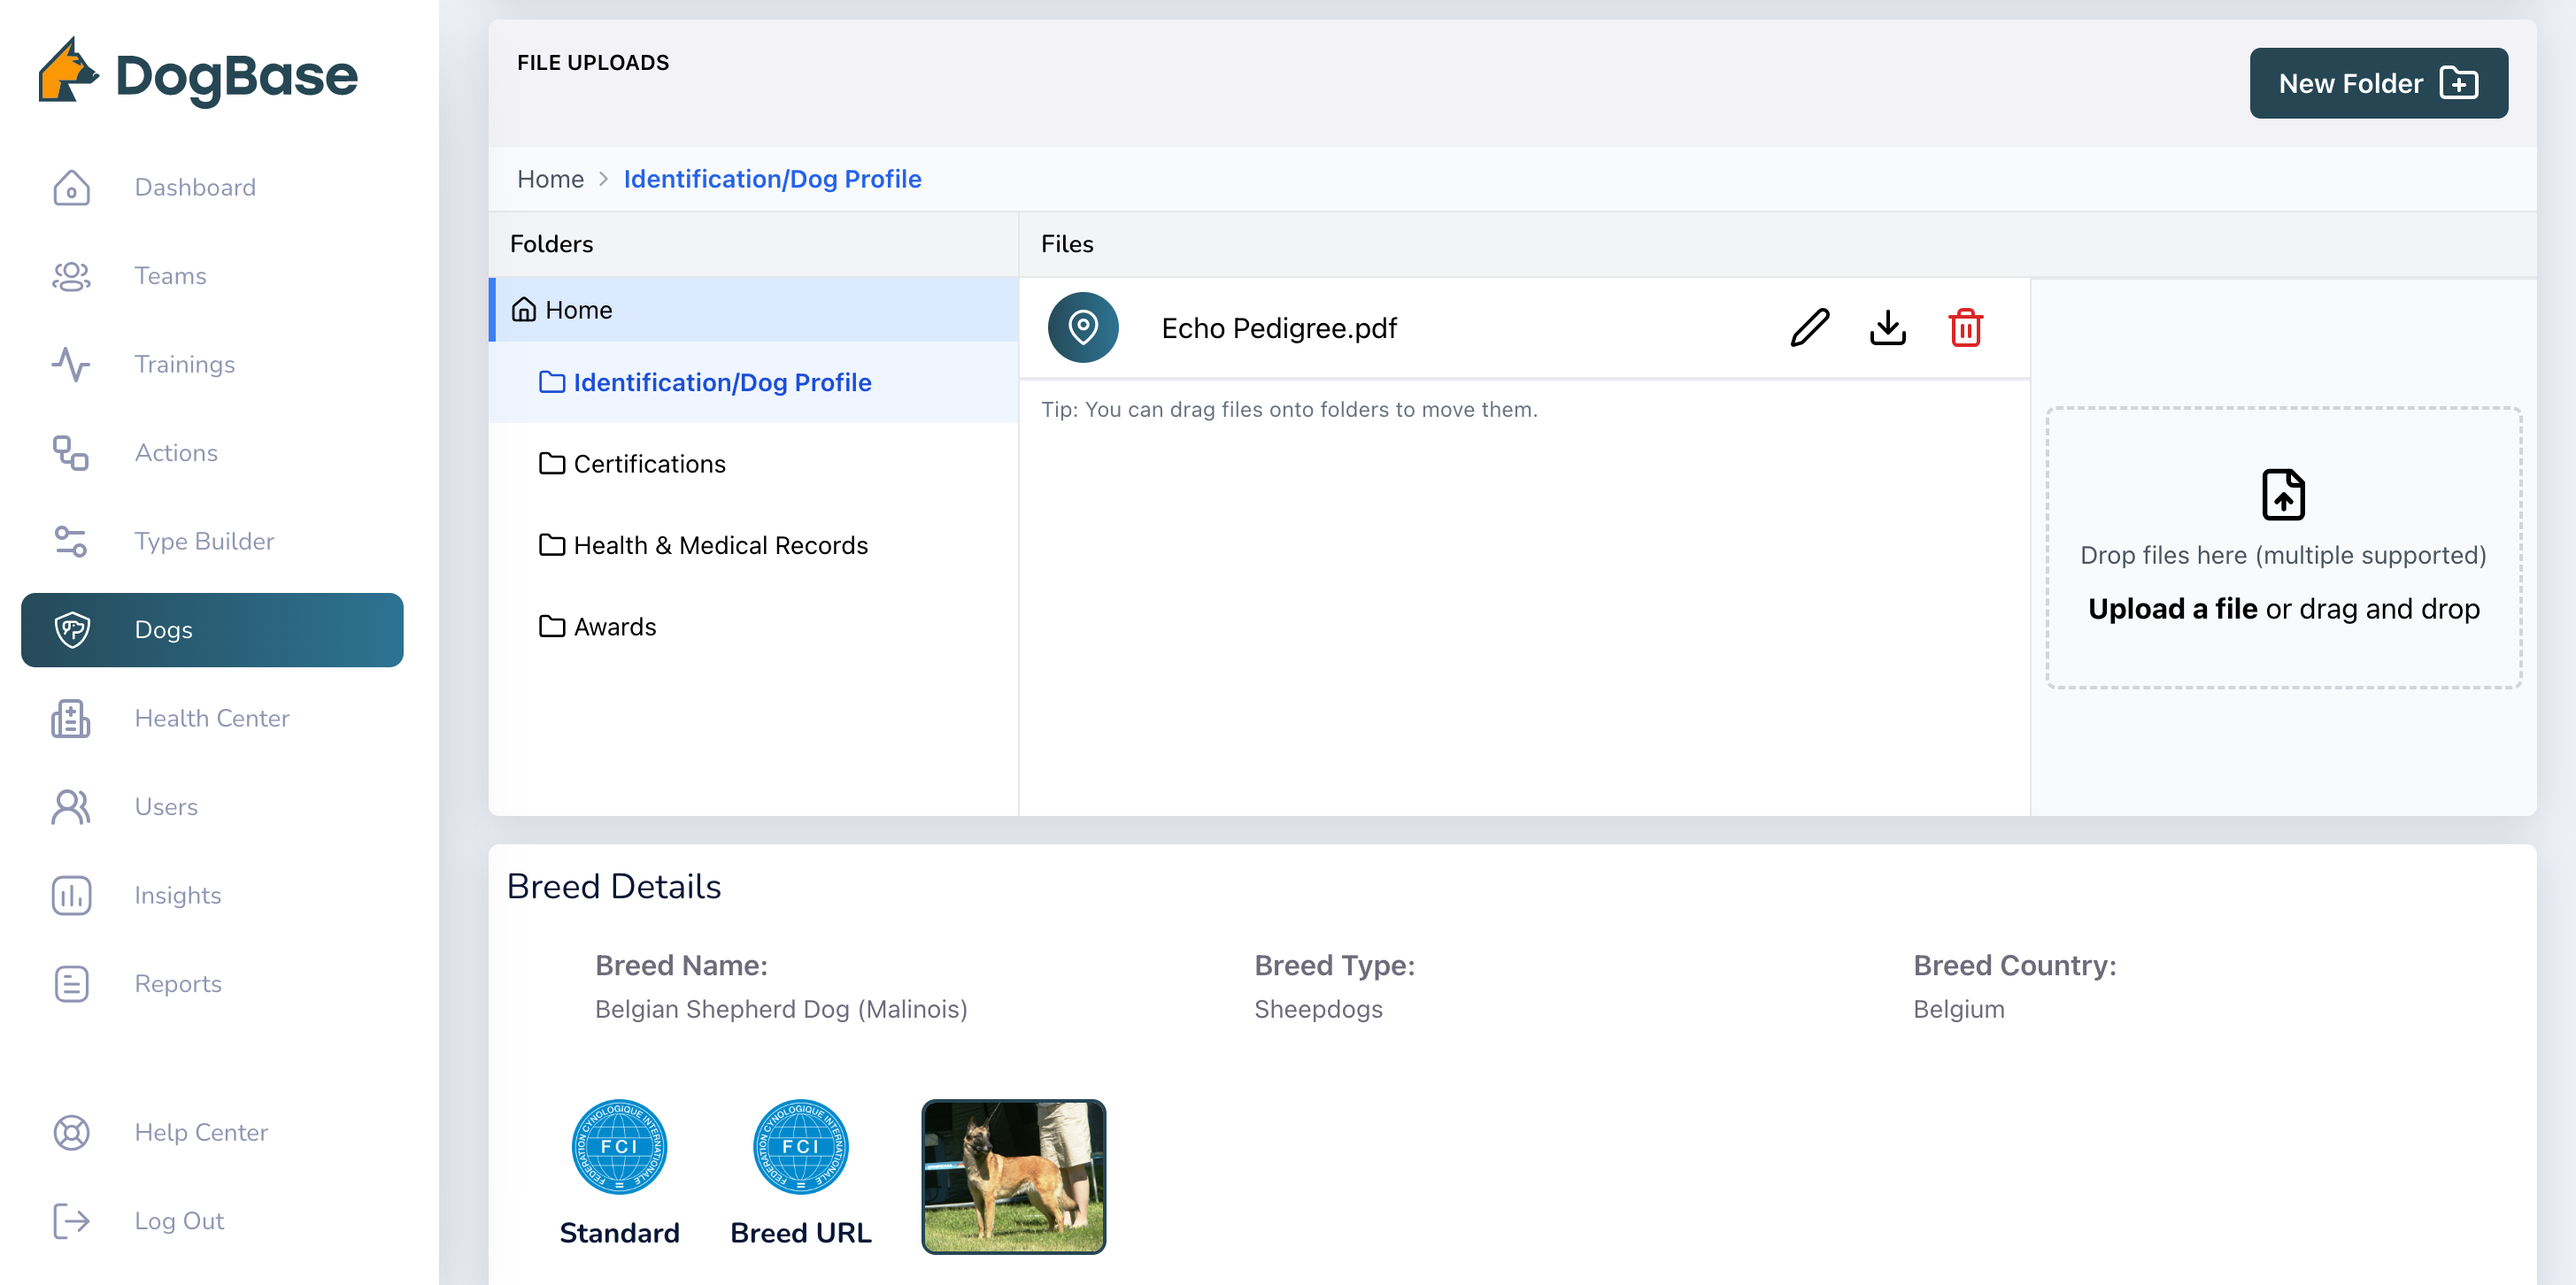Click the Upload a file link
Viewport: 2576px width, 1285px height.
2172,608
